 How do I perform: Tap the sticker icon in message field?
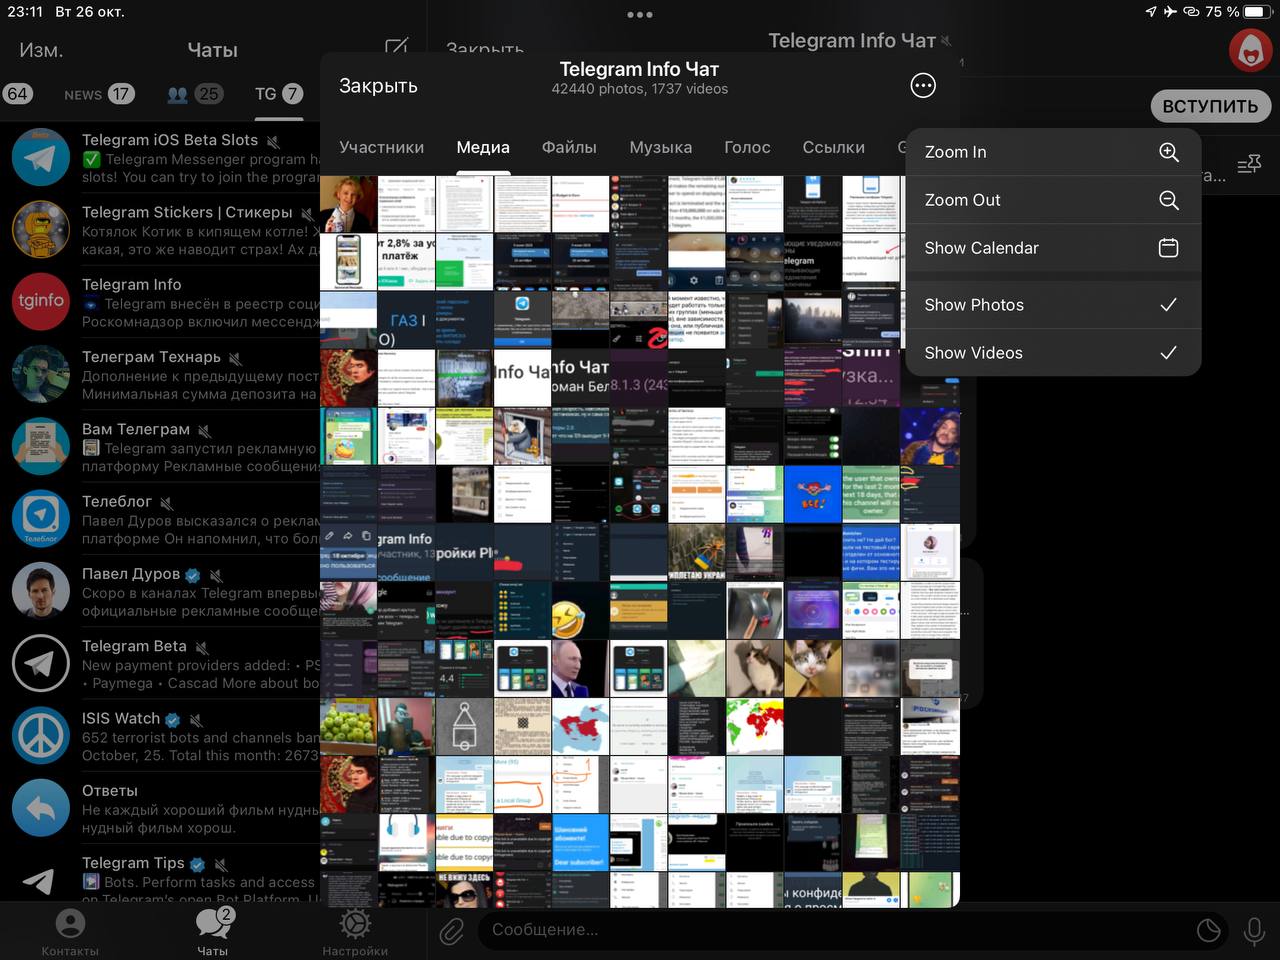tap(1209, 931)
